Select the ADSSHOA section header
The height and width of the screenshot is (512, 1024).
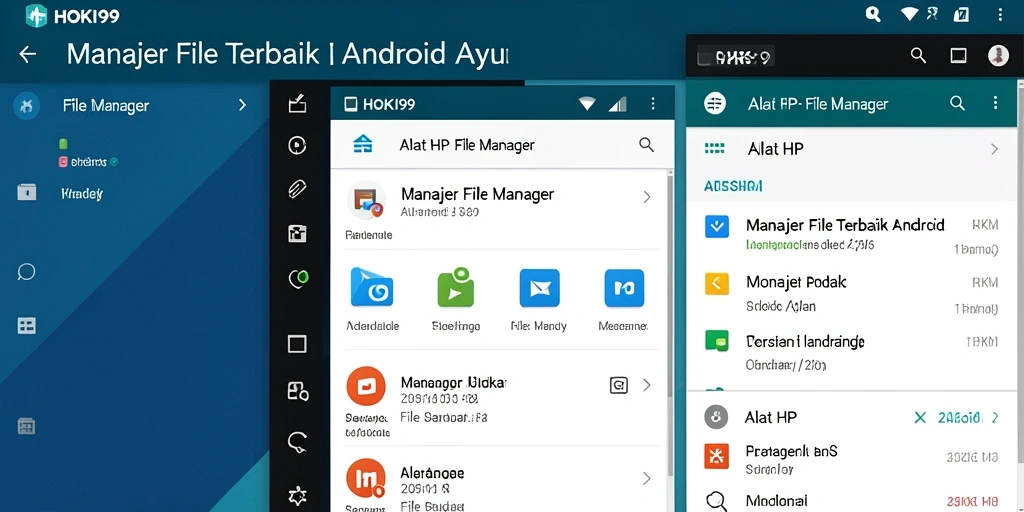(x=733, y=187)
